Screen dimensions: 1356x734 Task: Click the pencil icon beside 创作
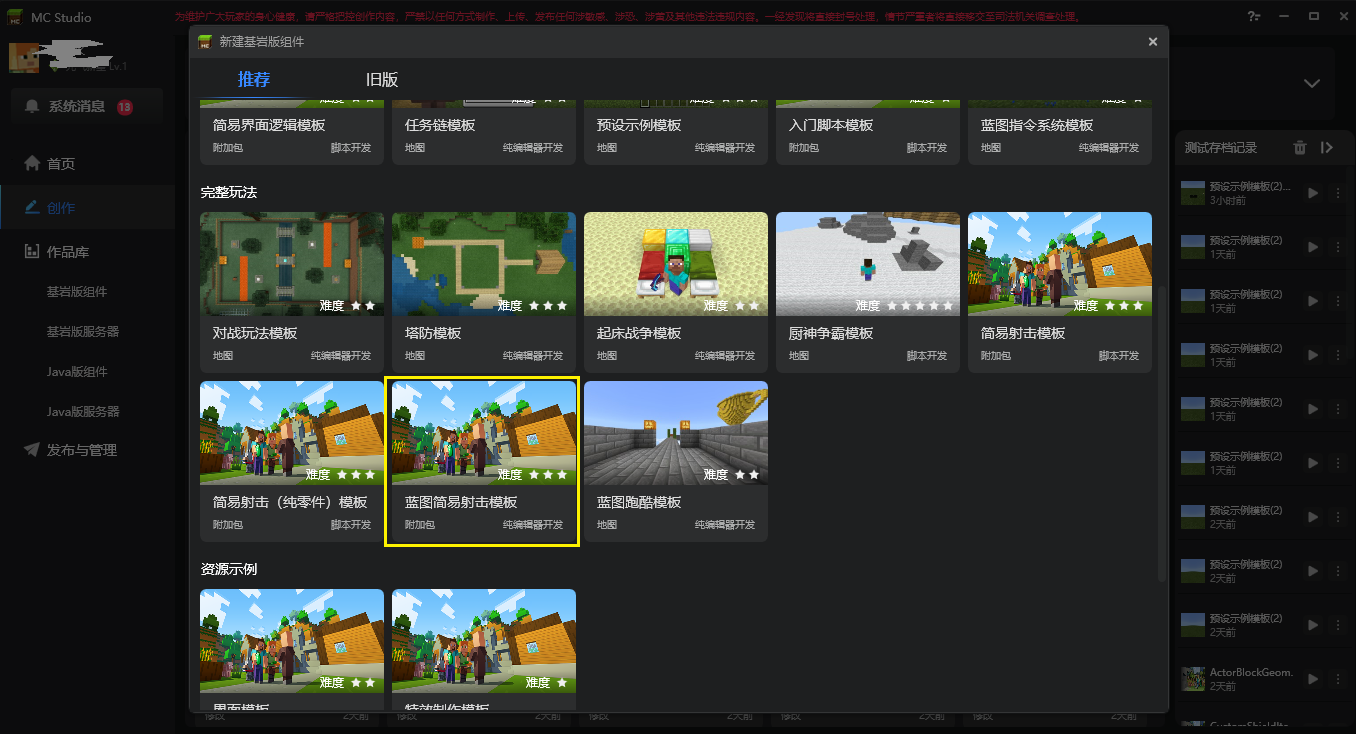click(32, 207)
